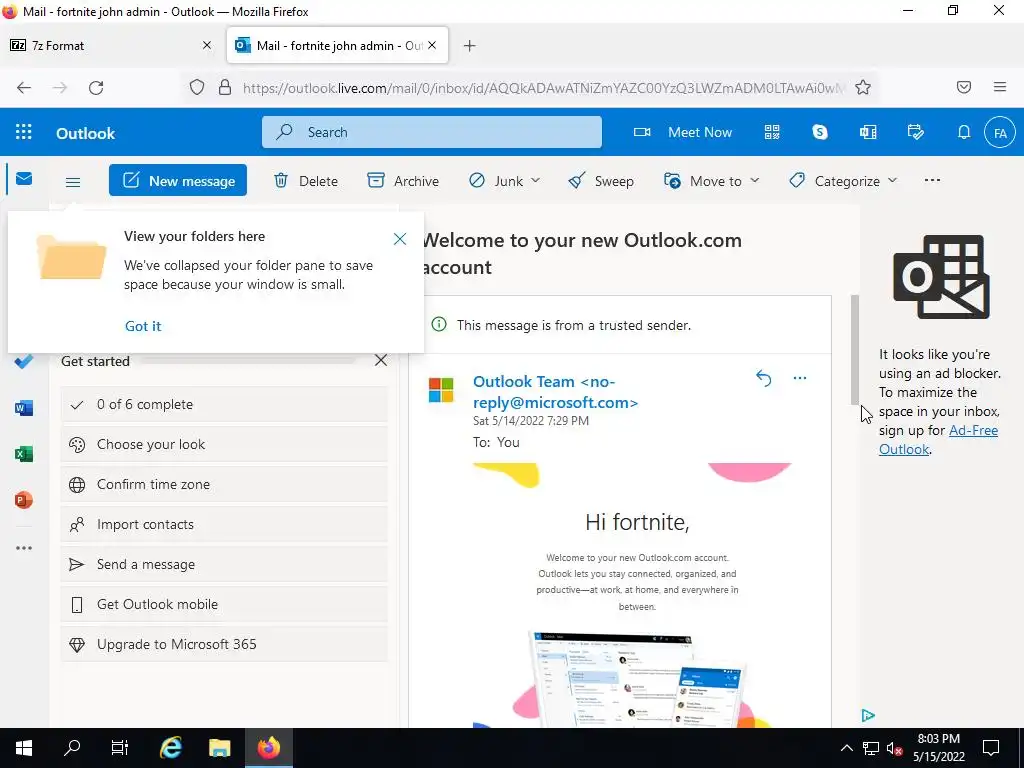Open more actions for the email message
Image resolution: width=1024 pixels, height=768 pixels.
pos(799,378)
